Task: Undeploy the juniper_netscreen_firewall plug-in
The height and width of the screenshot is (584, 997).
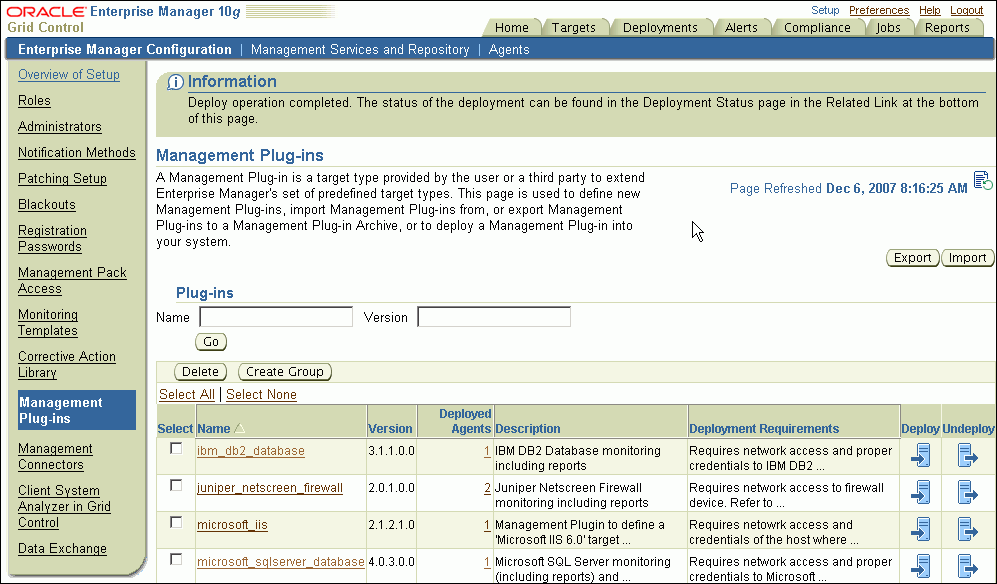Action: click(x=967, y=493)
